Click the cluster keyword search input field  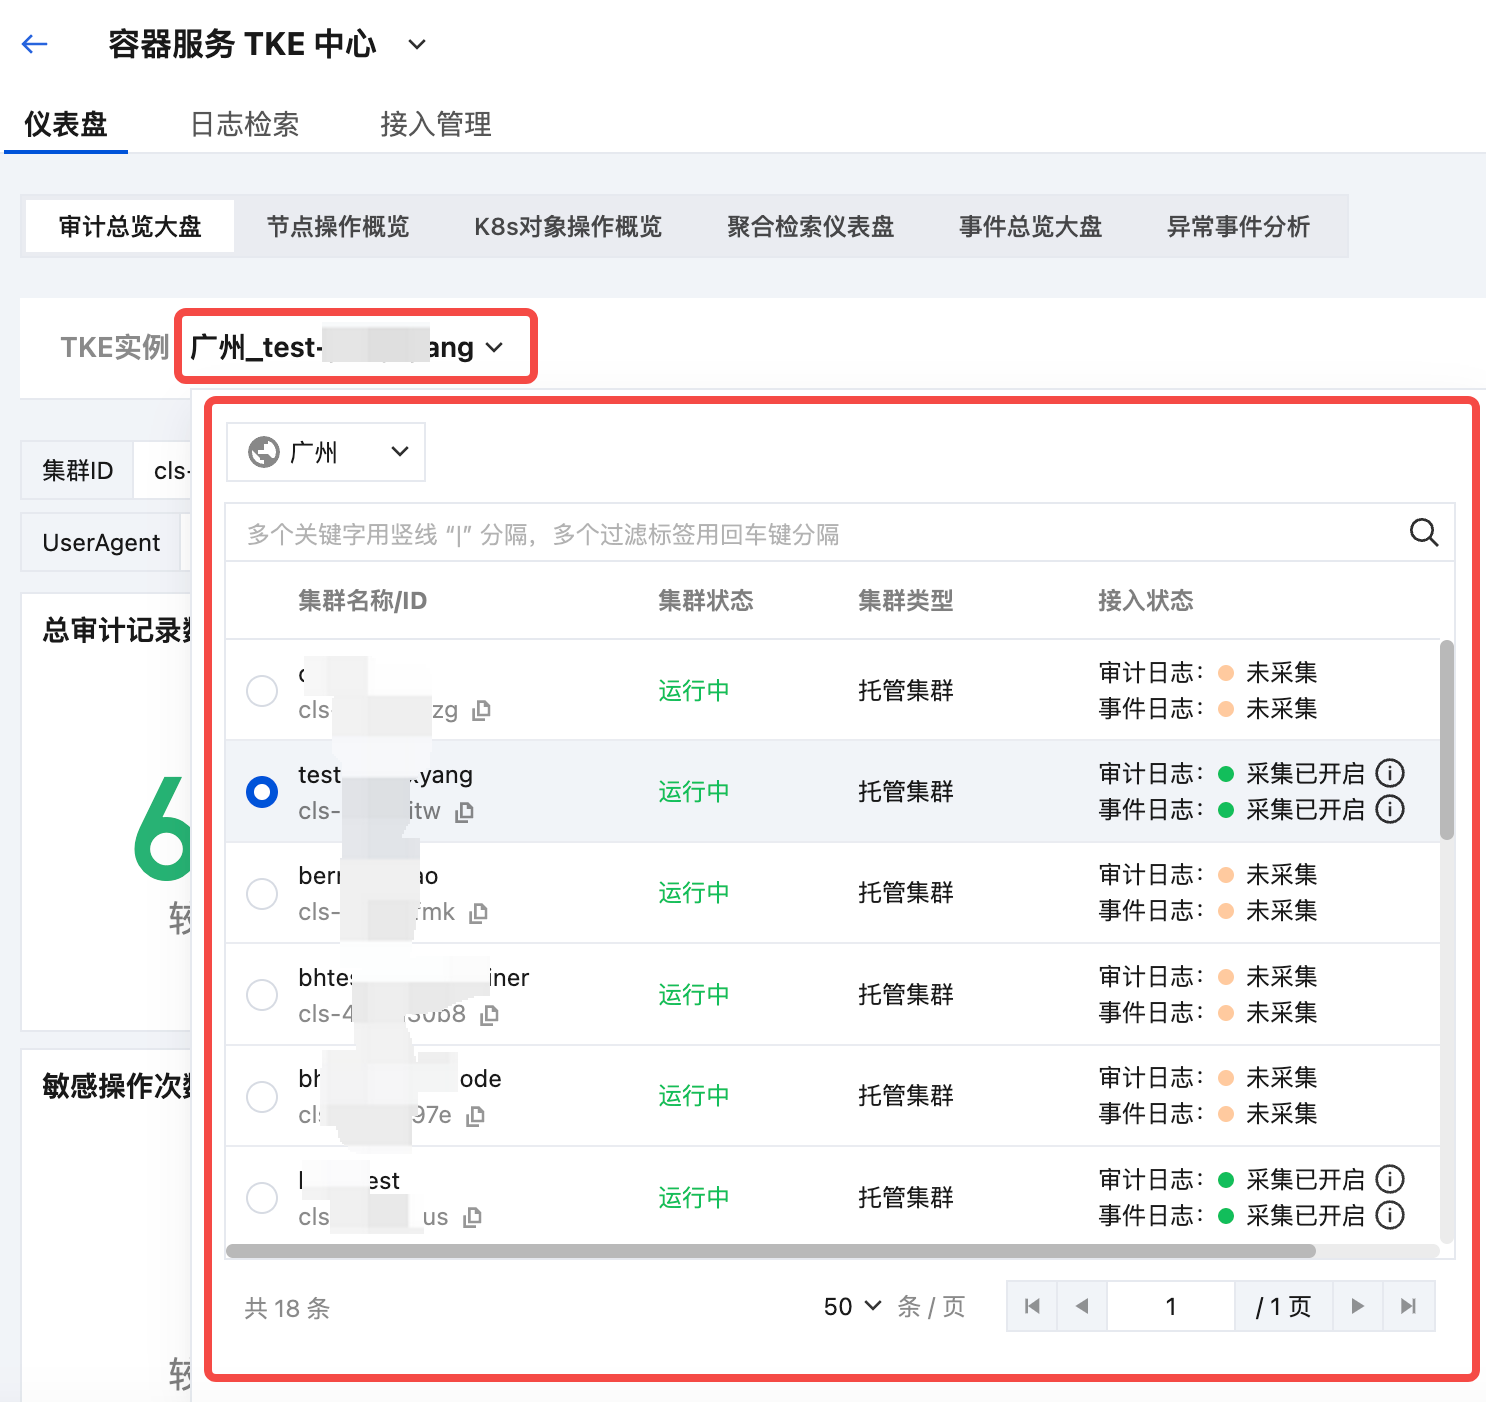click(x=818, y=533)
